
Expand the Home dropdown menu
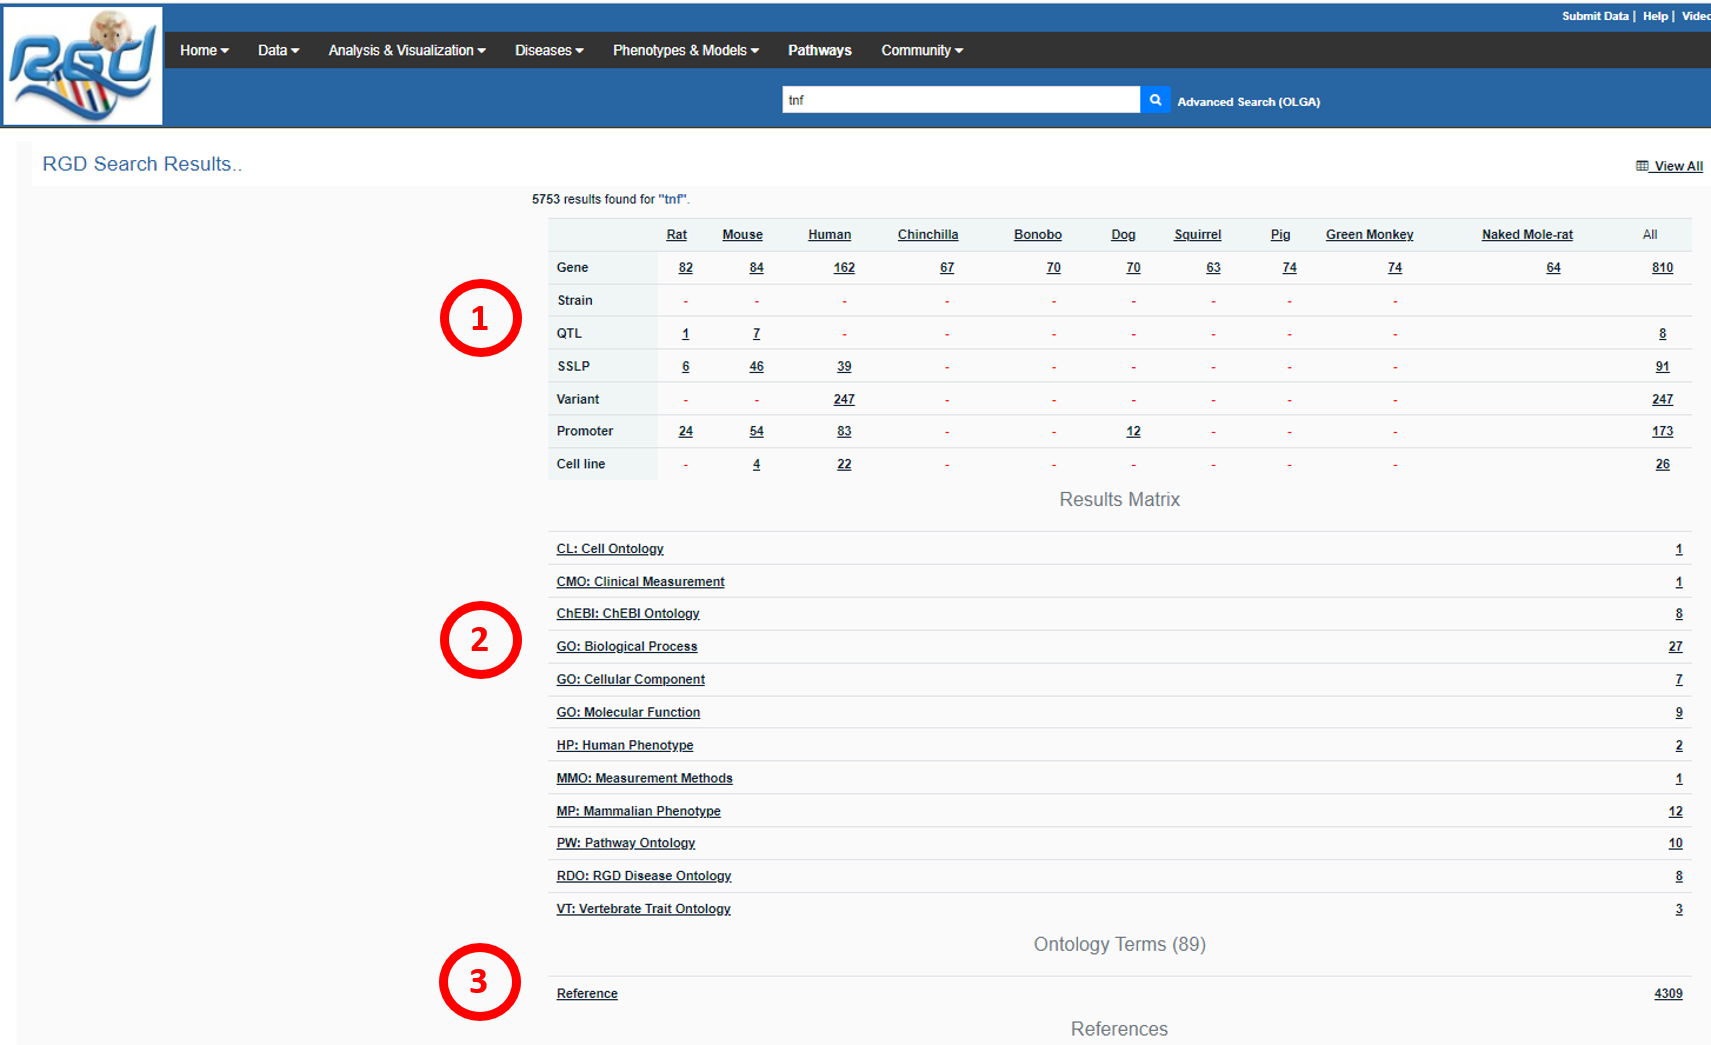pyautogui.click(x=204, y=50)
